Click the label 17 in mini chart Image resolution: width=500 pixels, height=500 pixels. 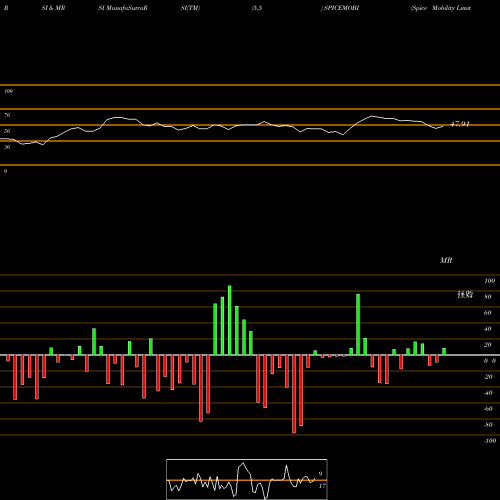322,486
